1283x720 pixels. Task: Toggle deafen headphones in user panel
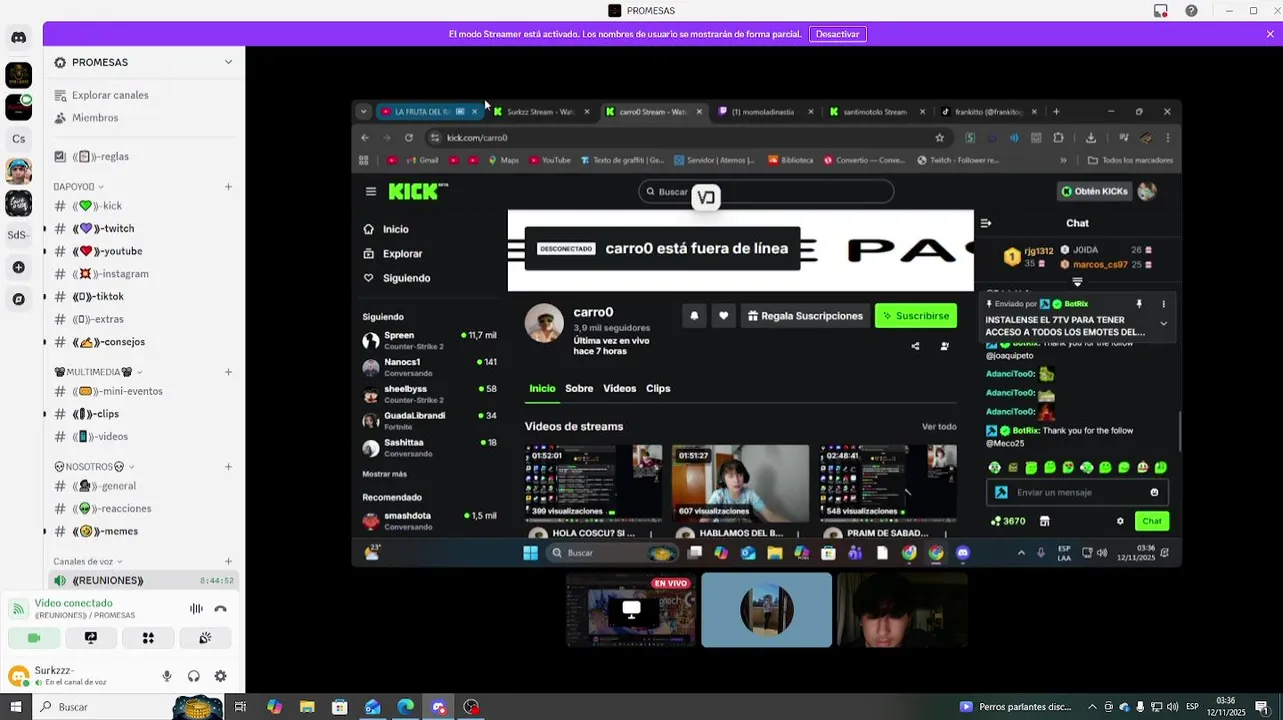194,676
